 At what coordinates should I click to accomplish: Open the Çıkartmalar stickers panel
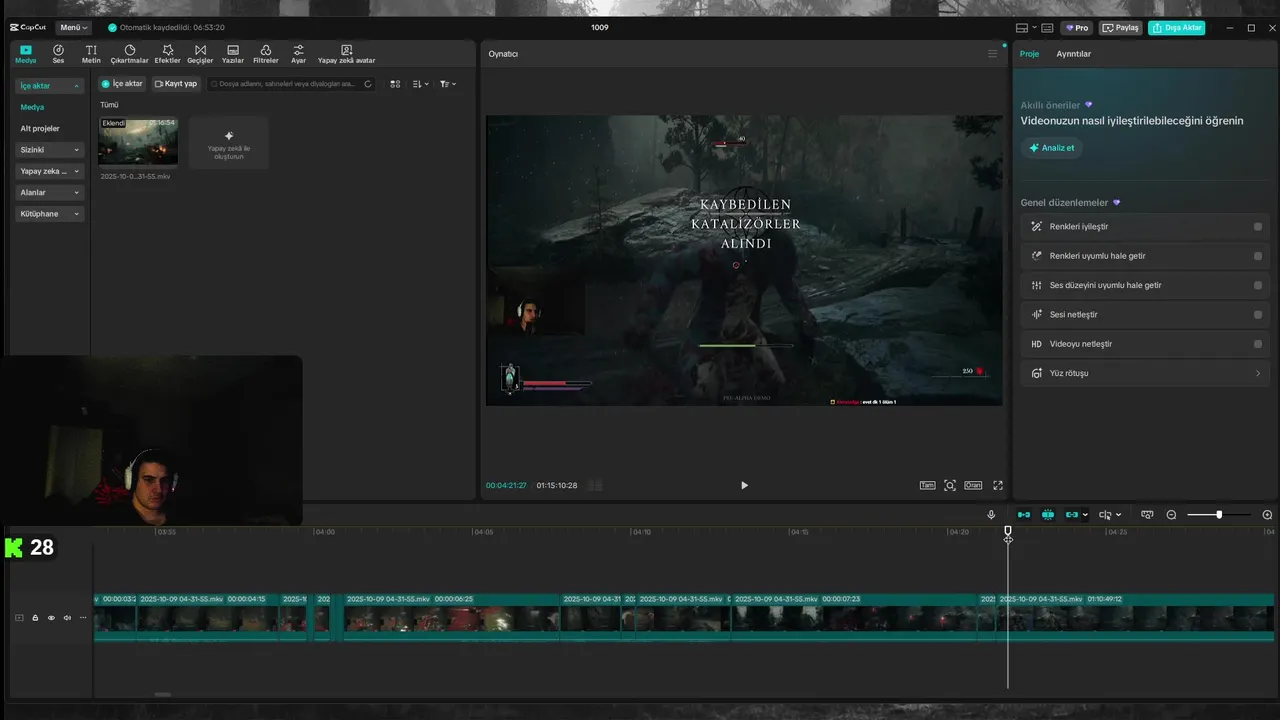click(x=129, y=54)
